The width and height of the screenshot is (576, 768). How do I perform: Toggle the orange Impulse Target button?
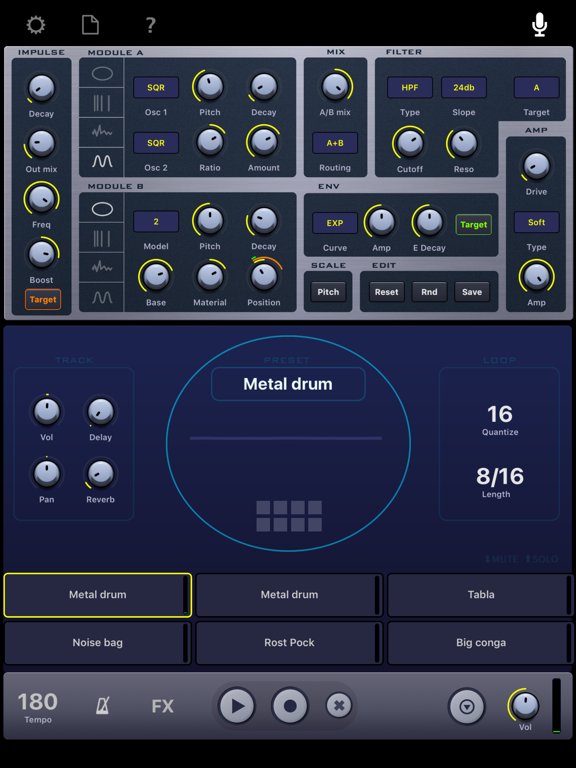43,299
